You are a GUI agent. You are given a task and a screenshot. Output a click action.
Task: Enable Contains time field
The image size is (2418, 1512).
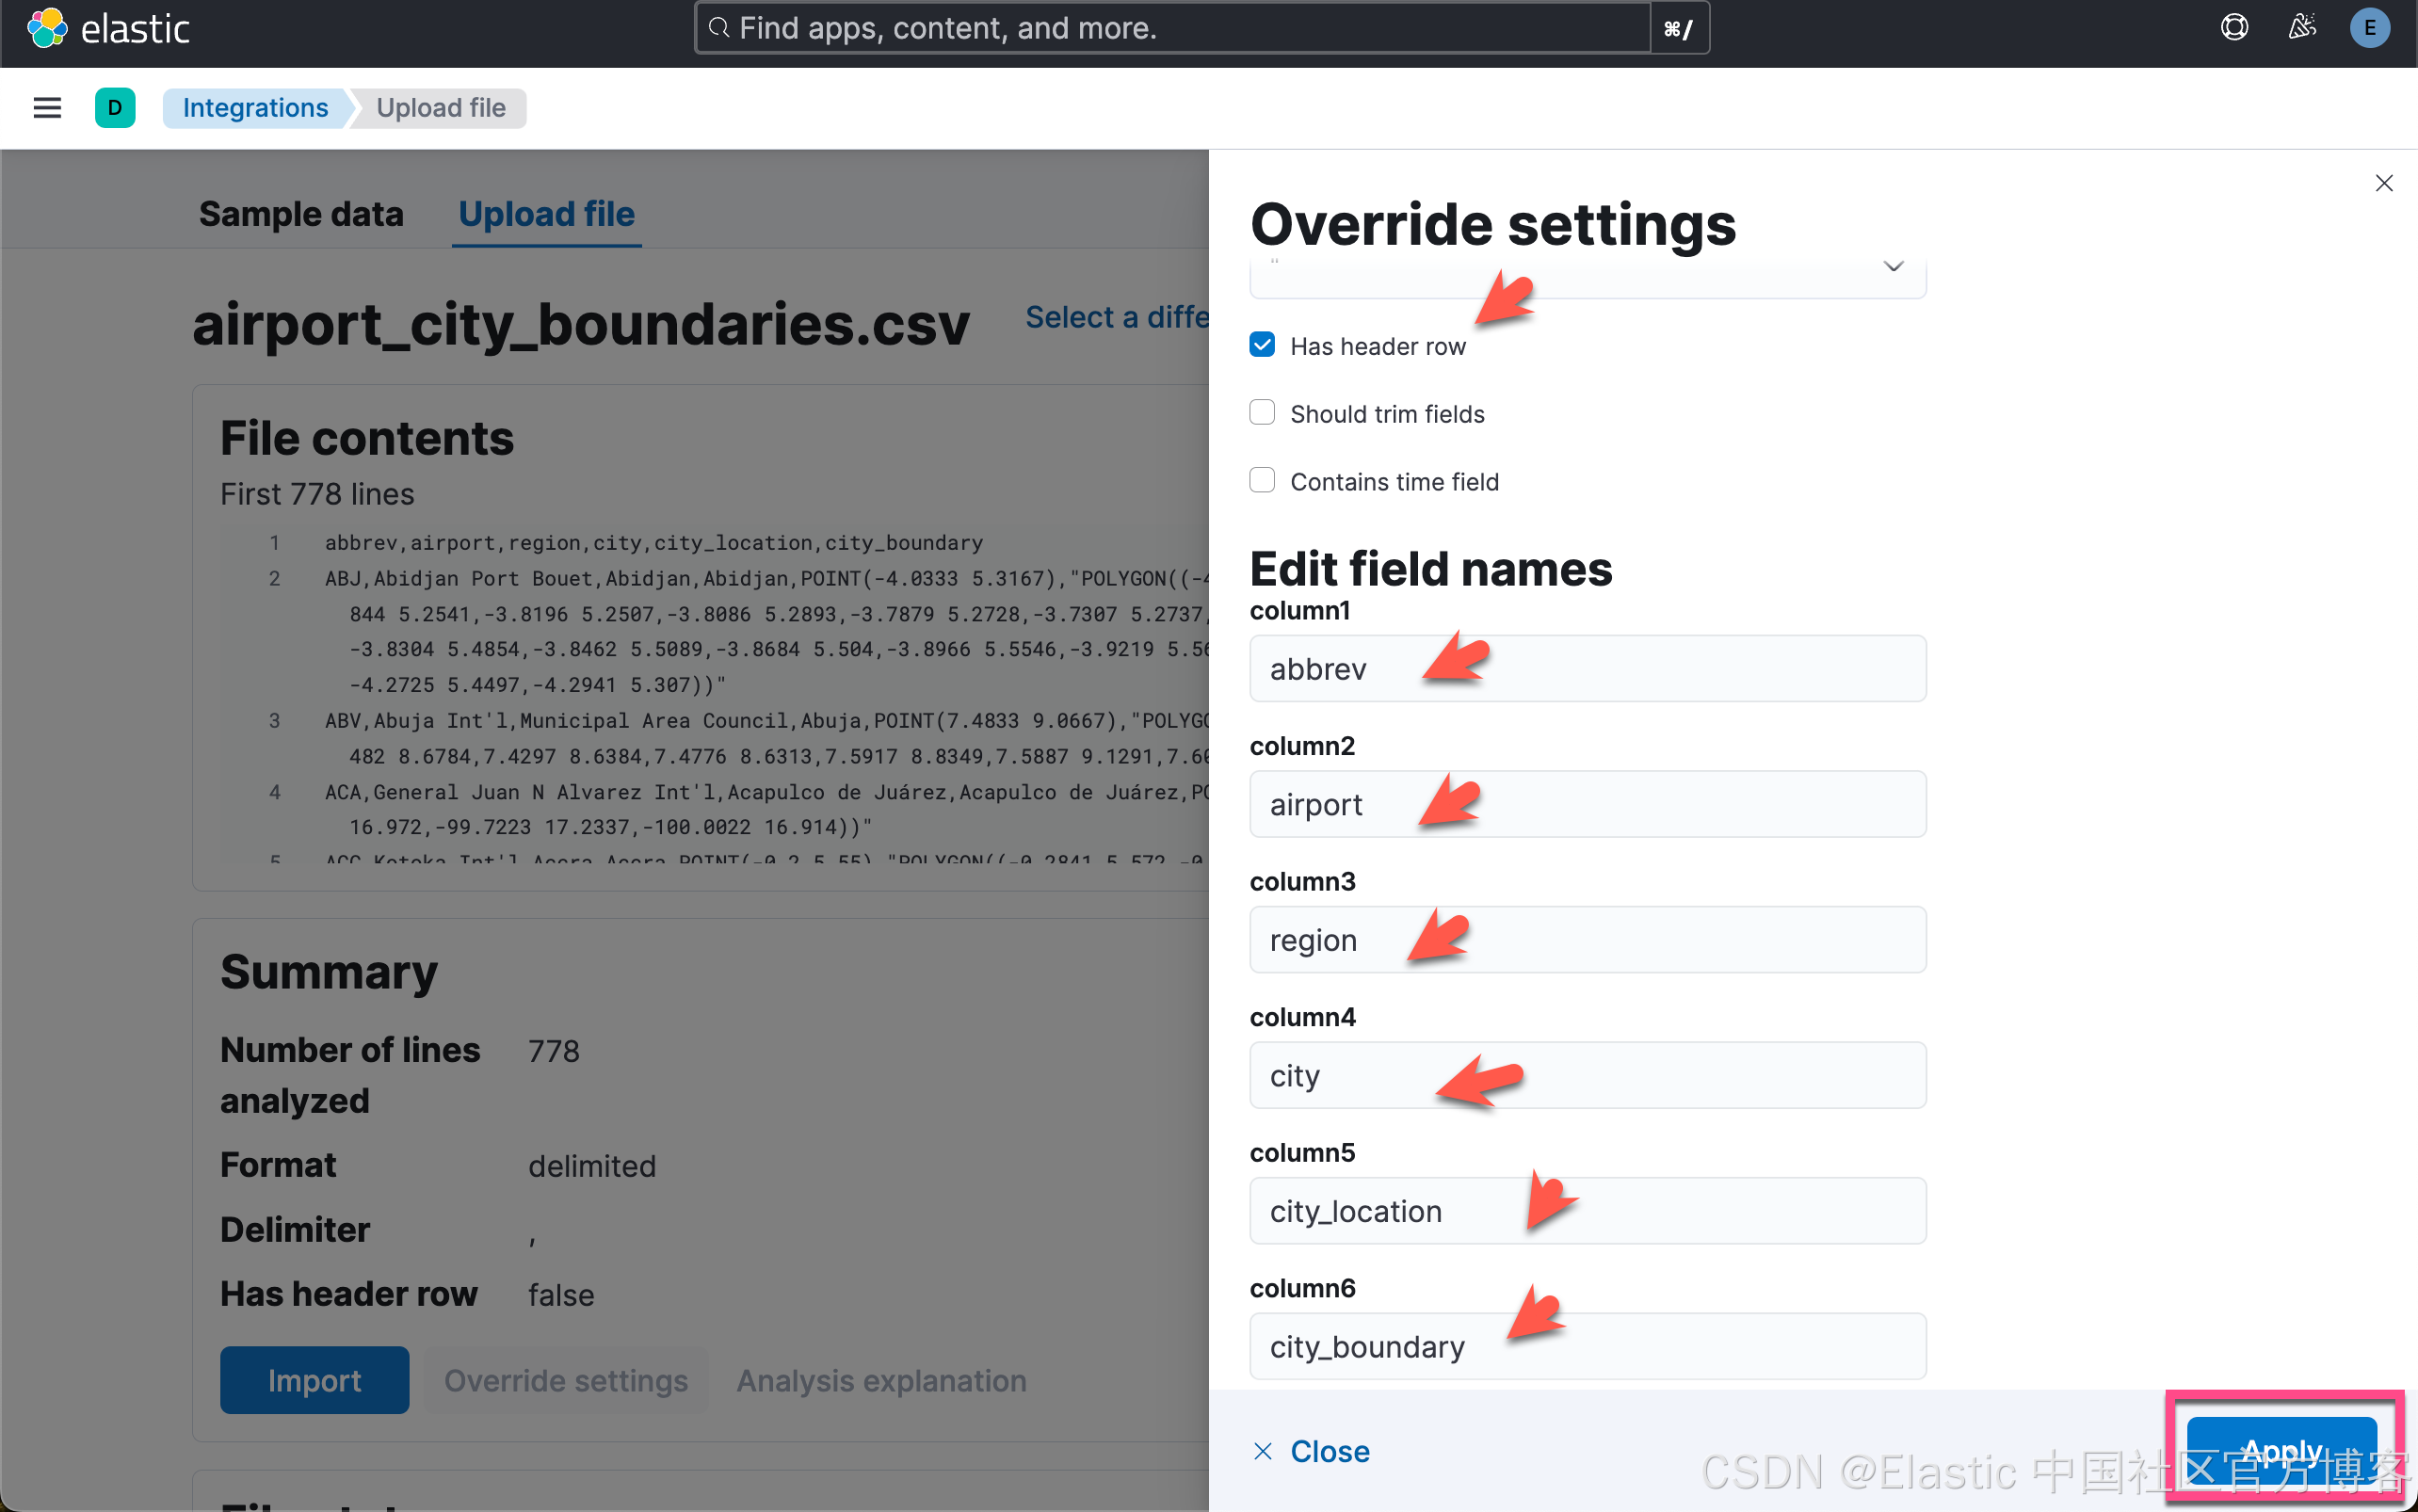tap(1261, 480)
